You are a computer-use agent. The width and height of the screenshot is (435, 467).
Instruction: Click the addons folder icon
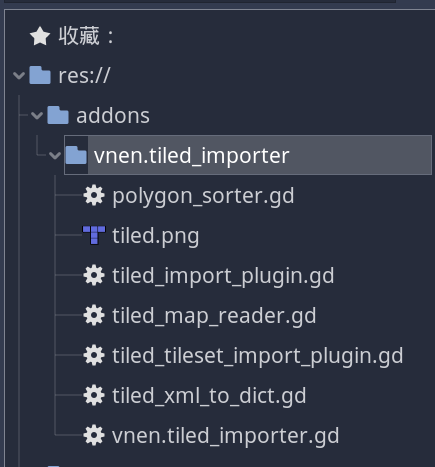pos(58,115)
